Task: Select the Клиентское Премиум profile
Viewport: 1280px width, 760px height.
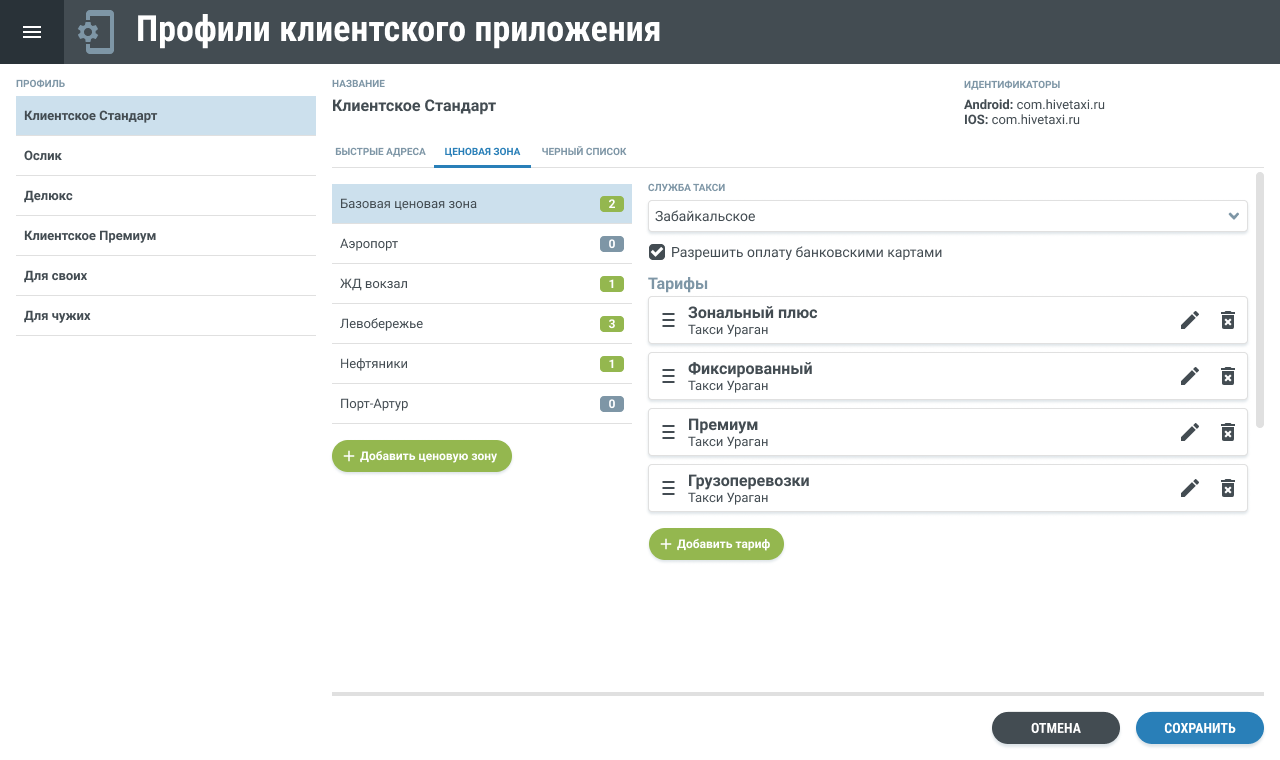Action: (x=166, y=236)
